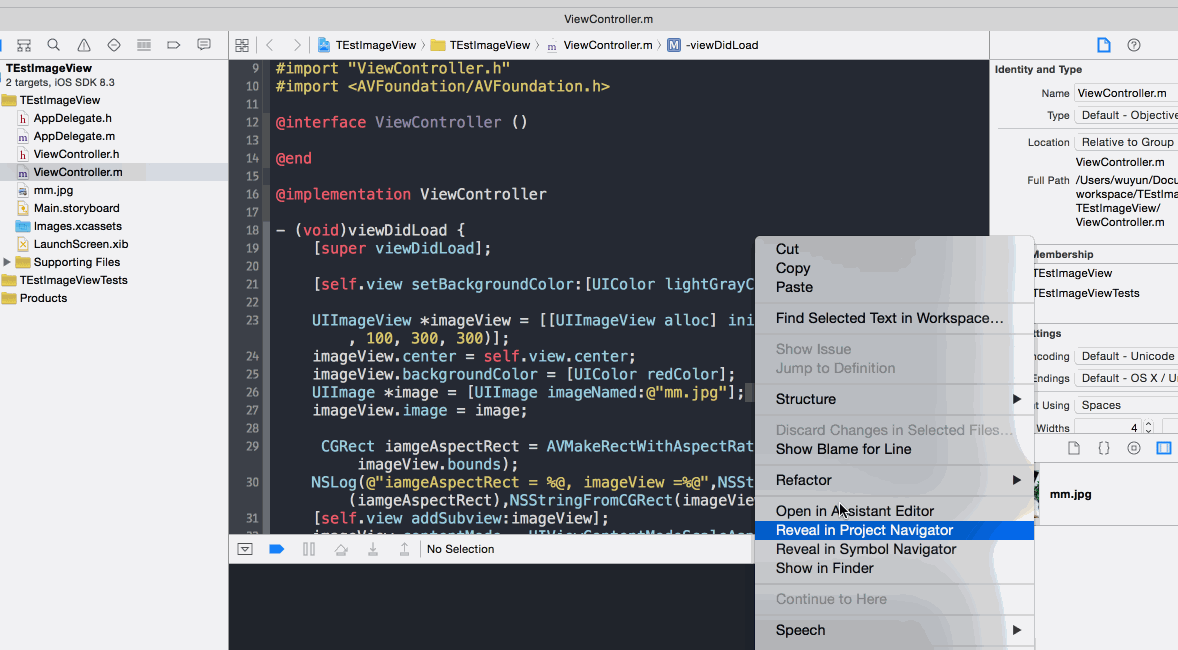Open the Quick Help inspector icon
Image resolution: width=1178 pixels, height=650 pixels.
click(x=1134, y=45)
